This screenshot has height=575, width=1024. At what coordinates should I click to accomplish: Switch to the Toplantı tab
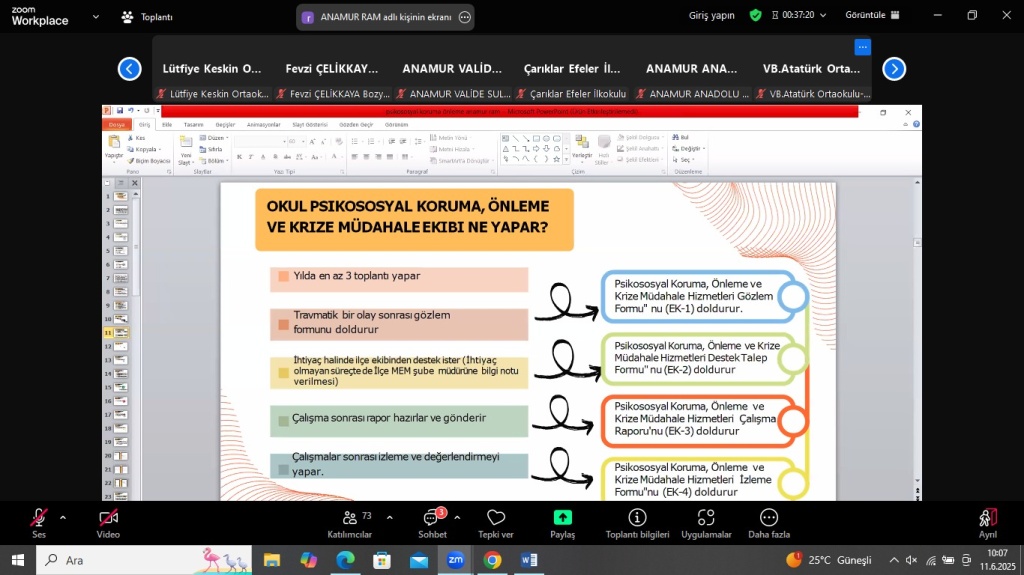coord(146,17)
